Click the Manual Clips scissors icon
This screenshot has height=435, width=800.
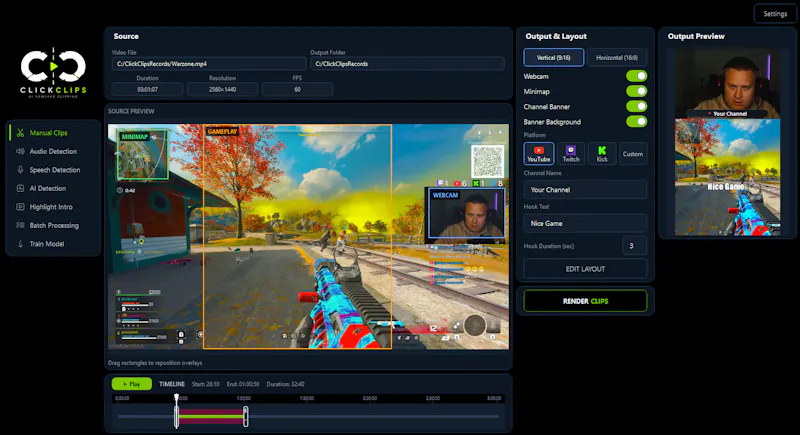[x=20, y=133]
